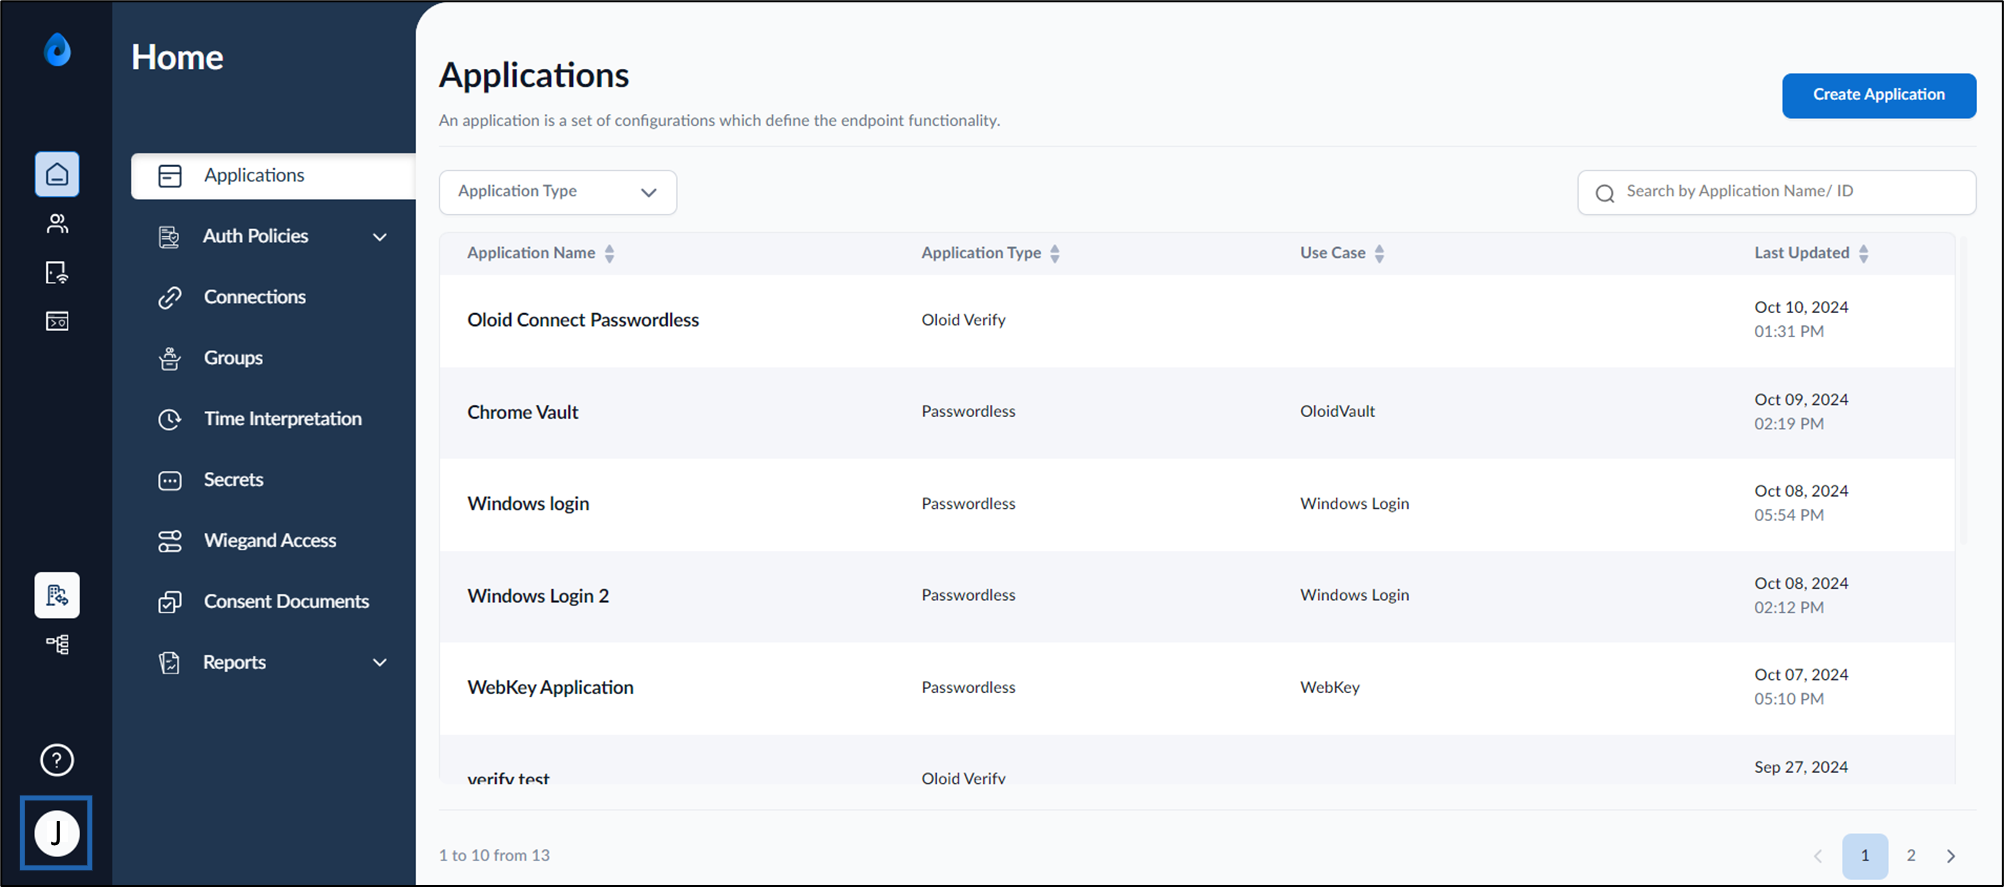Click the Wiegand Access icon
Image resolution: width=2004 pixels, height=887 pixels.
click(x=170, y=541)
